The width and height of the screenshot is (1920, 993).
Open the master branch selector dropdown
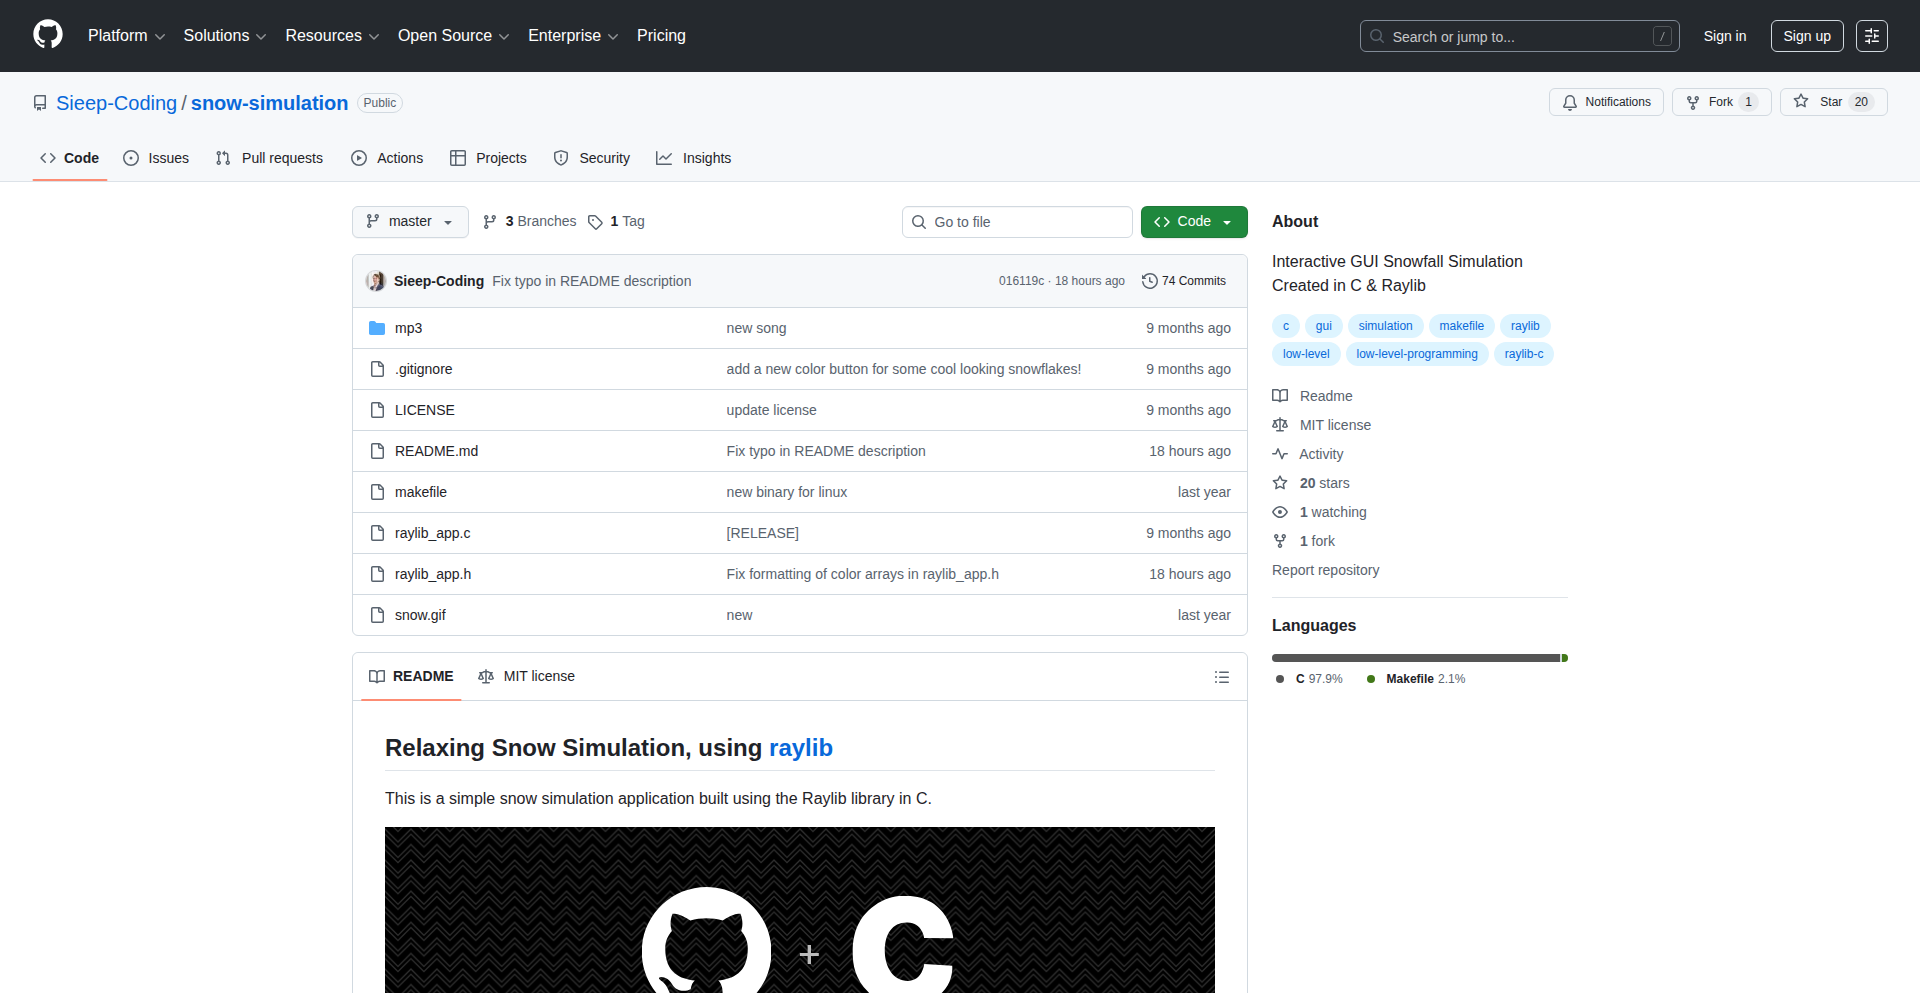[x=410, y=222]
